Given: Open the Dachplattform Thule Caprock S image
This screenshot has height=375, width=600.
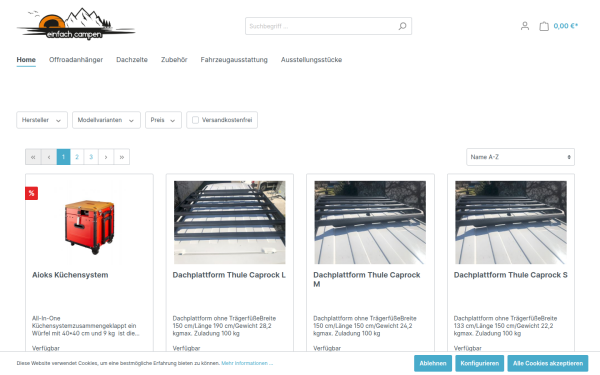Looking at the screenshot, I should (x=511, y=222).
